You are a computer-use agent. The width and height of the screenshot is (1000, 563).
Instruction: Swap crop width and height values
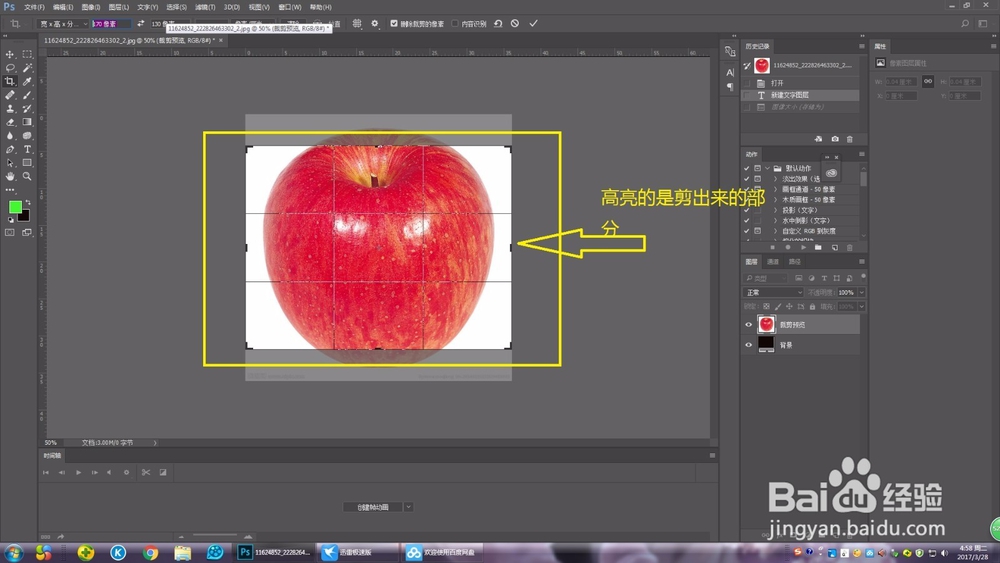(x=140, y=24)
